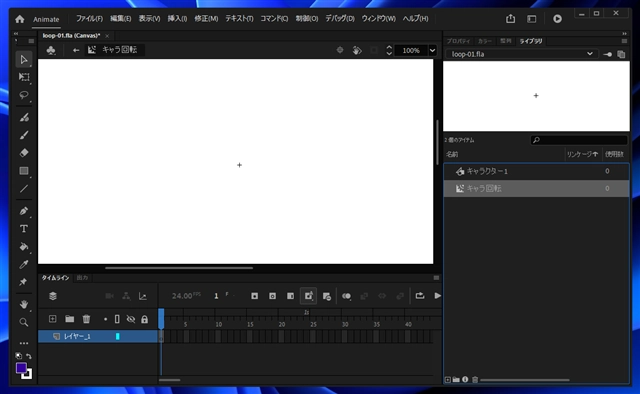Click New Folder at library bottom
Image resolution: width=640 pixels, height=394 pixels.
456,380
